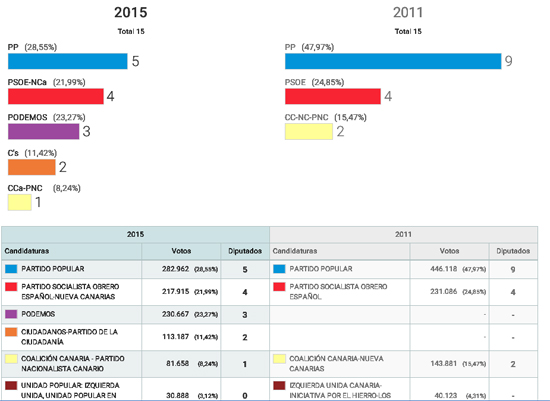
Task: Click orange swatch beside CIUDADANOS table row
Action: [11, 332]
